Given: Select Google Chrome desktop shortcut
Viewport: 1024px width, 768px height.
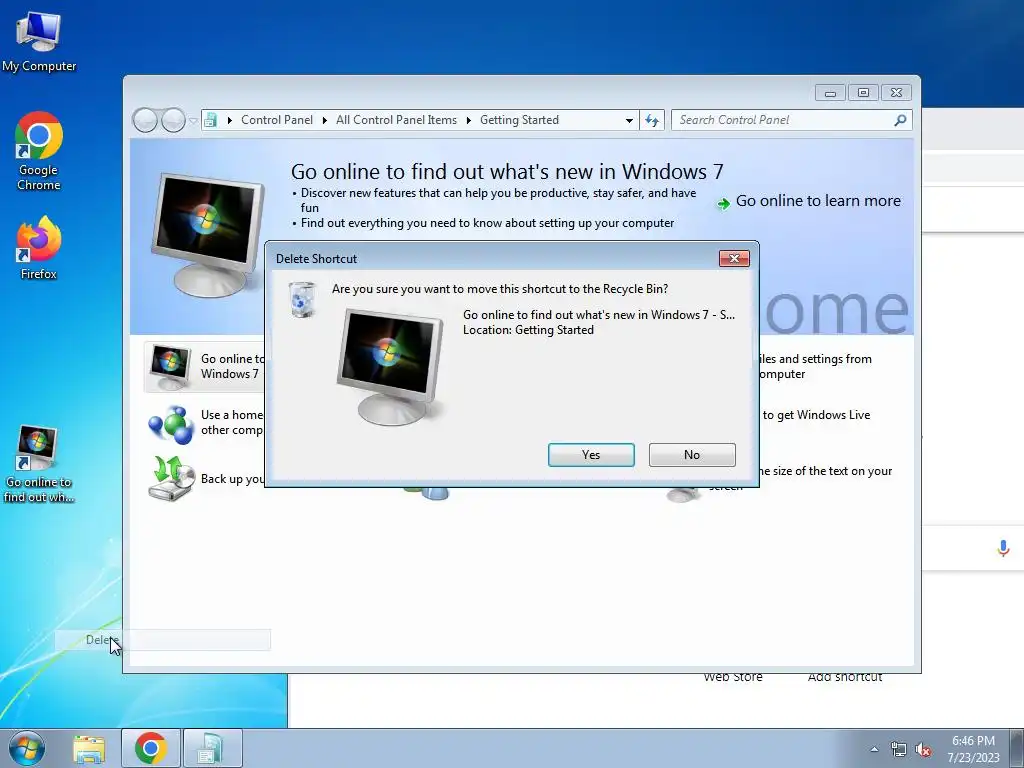Looking at the screenshot, I should click(39, 152).
